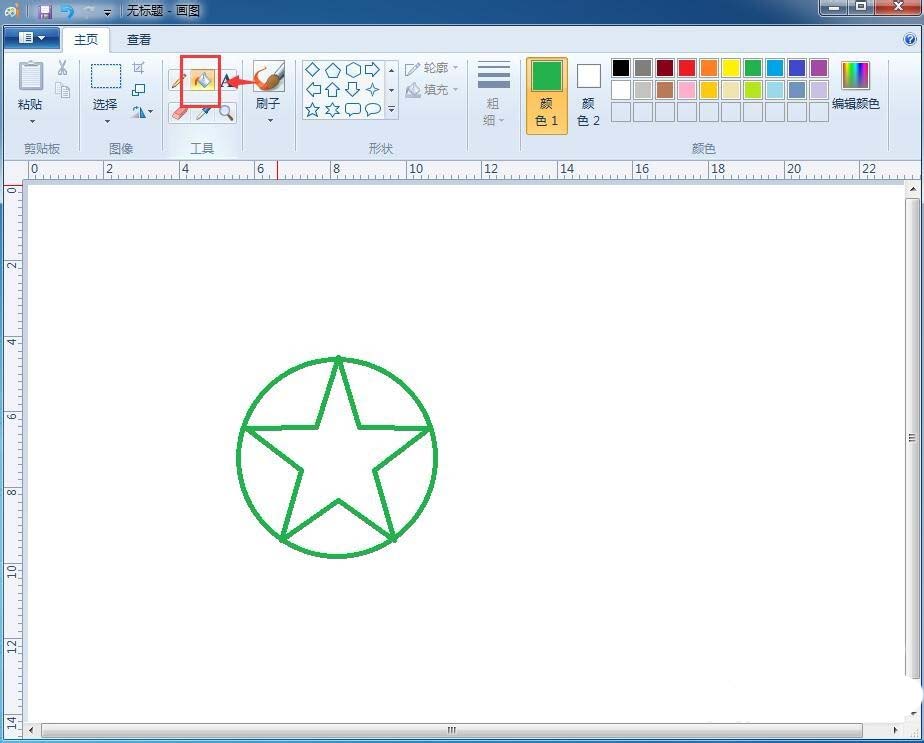This screenshot has width=924, height=743.
Task: Click the horizontal scrollbar right arrow
Action: point(896,731)
